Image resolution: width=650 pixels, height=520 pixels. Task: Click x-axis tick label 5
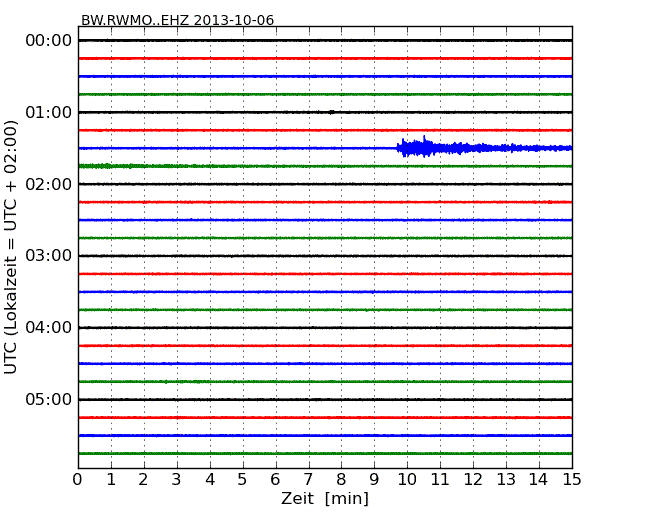242,480
